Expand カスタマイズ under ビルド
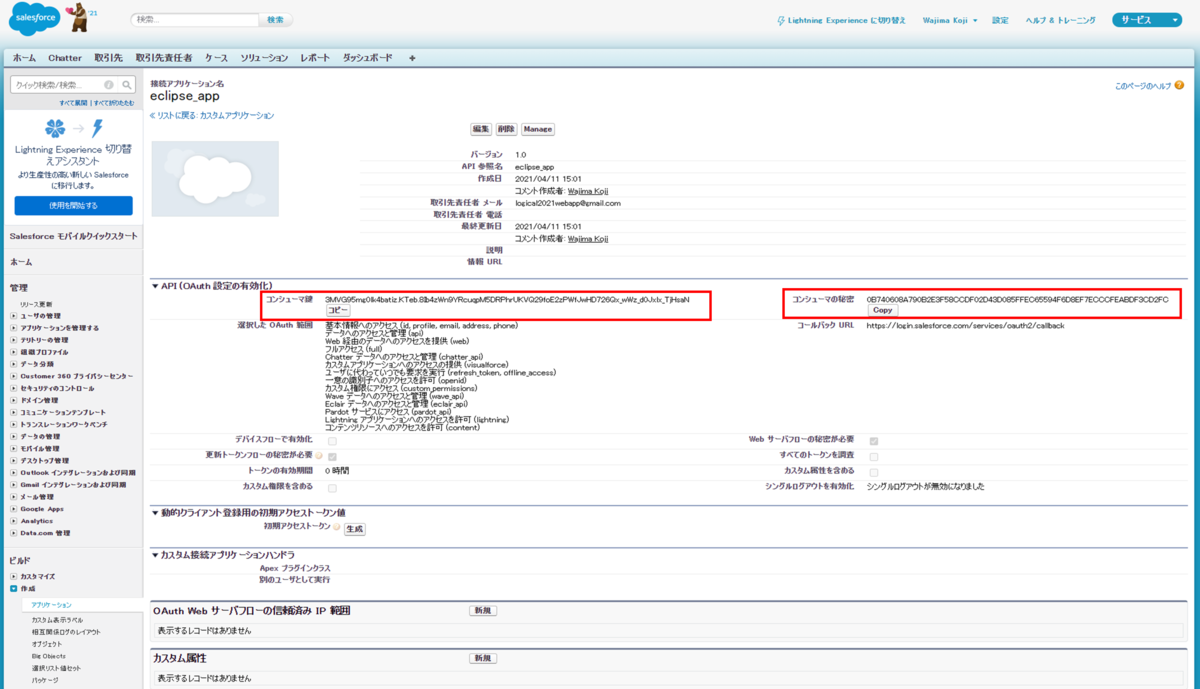This screenshot has width=1200, height=689. [x=14, y=577]
